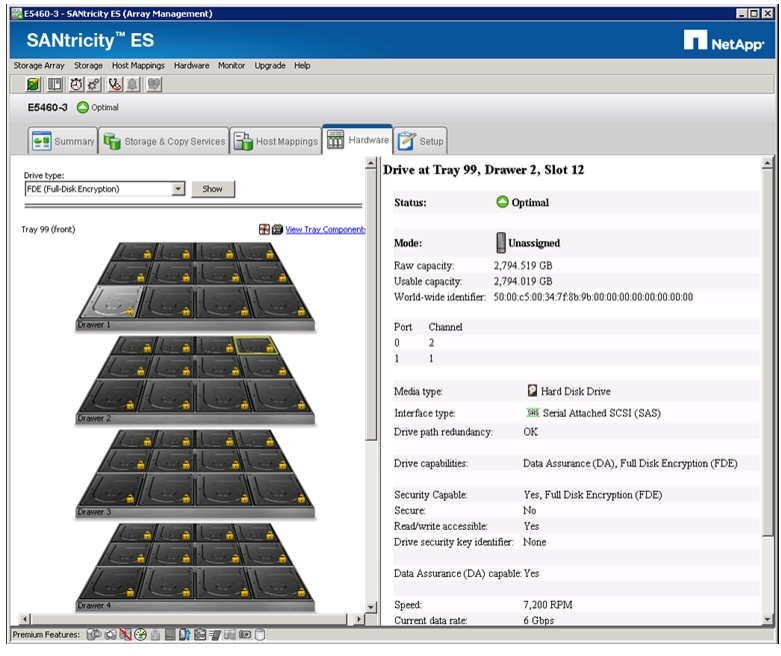This screenshot has height=656, width=781.
Task: Click the second Premium Features volume copy icon
Action: pyautogui.click(x=111, y=635)
